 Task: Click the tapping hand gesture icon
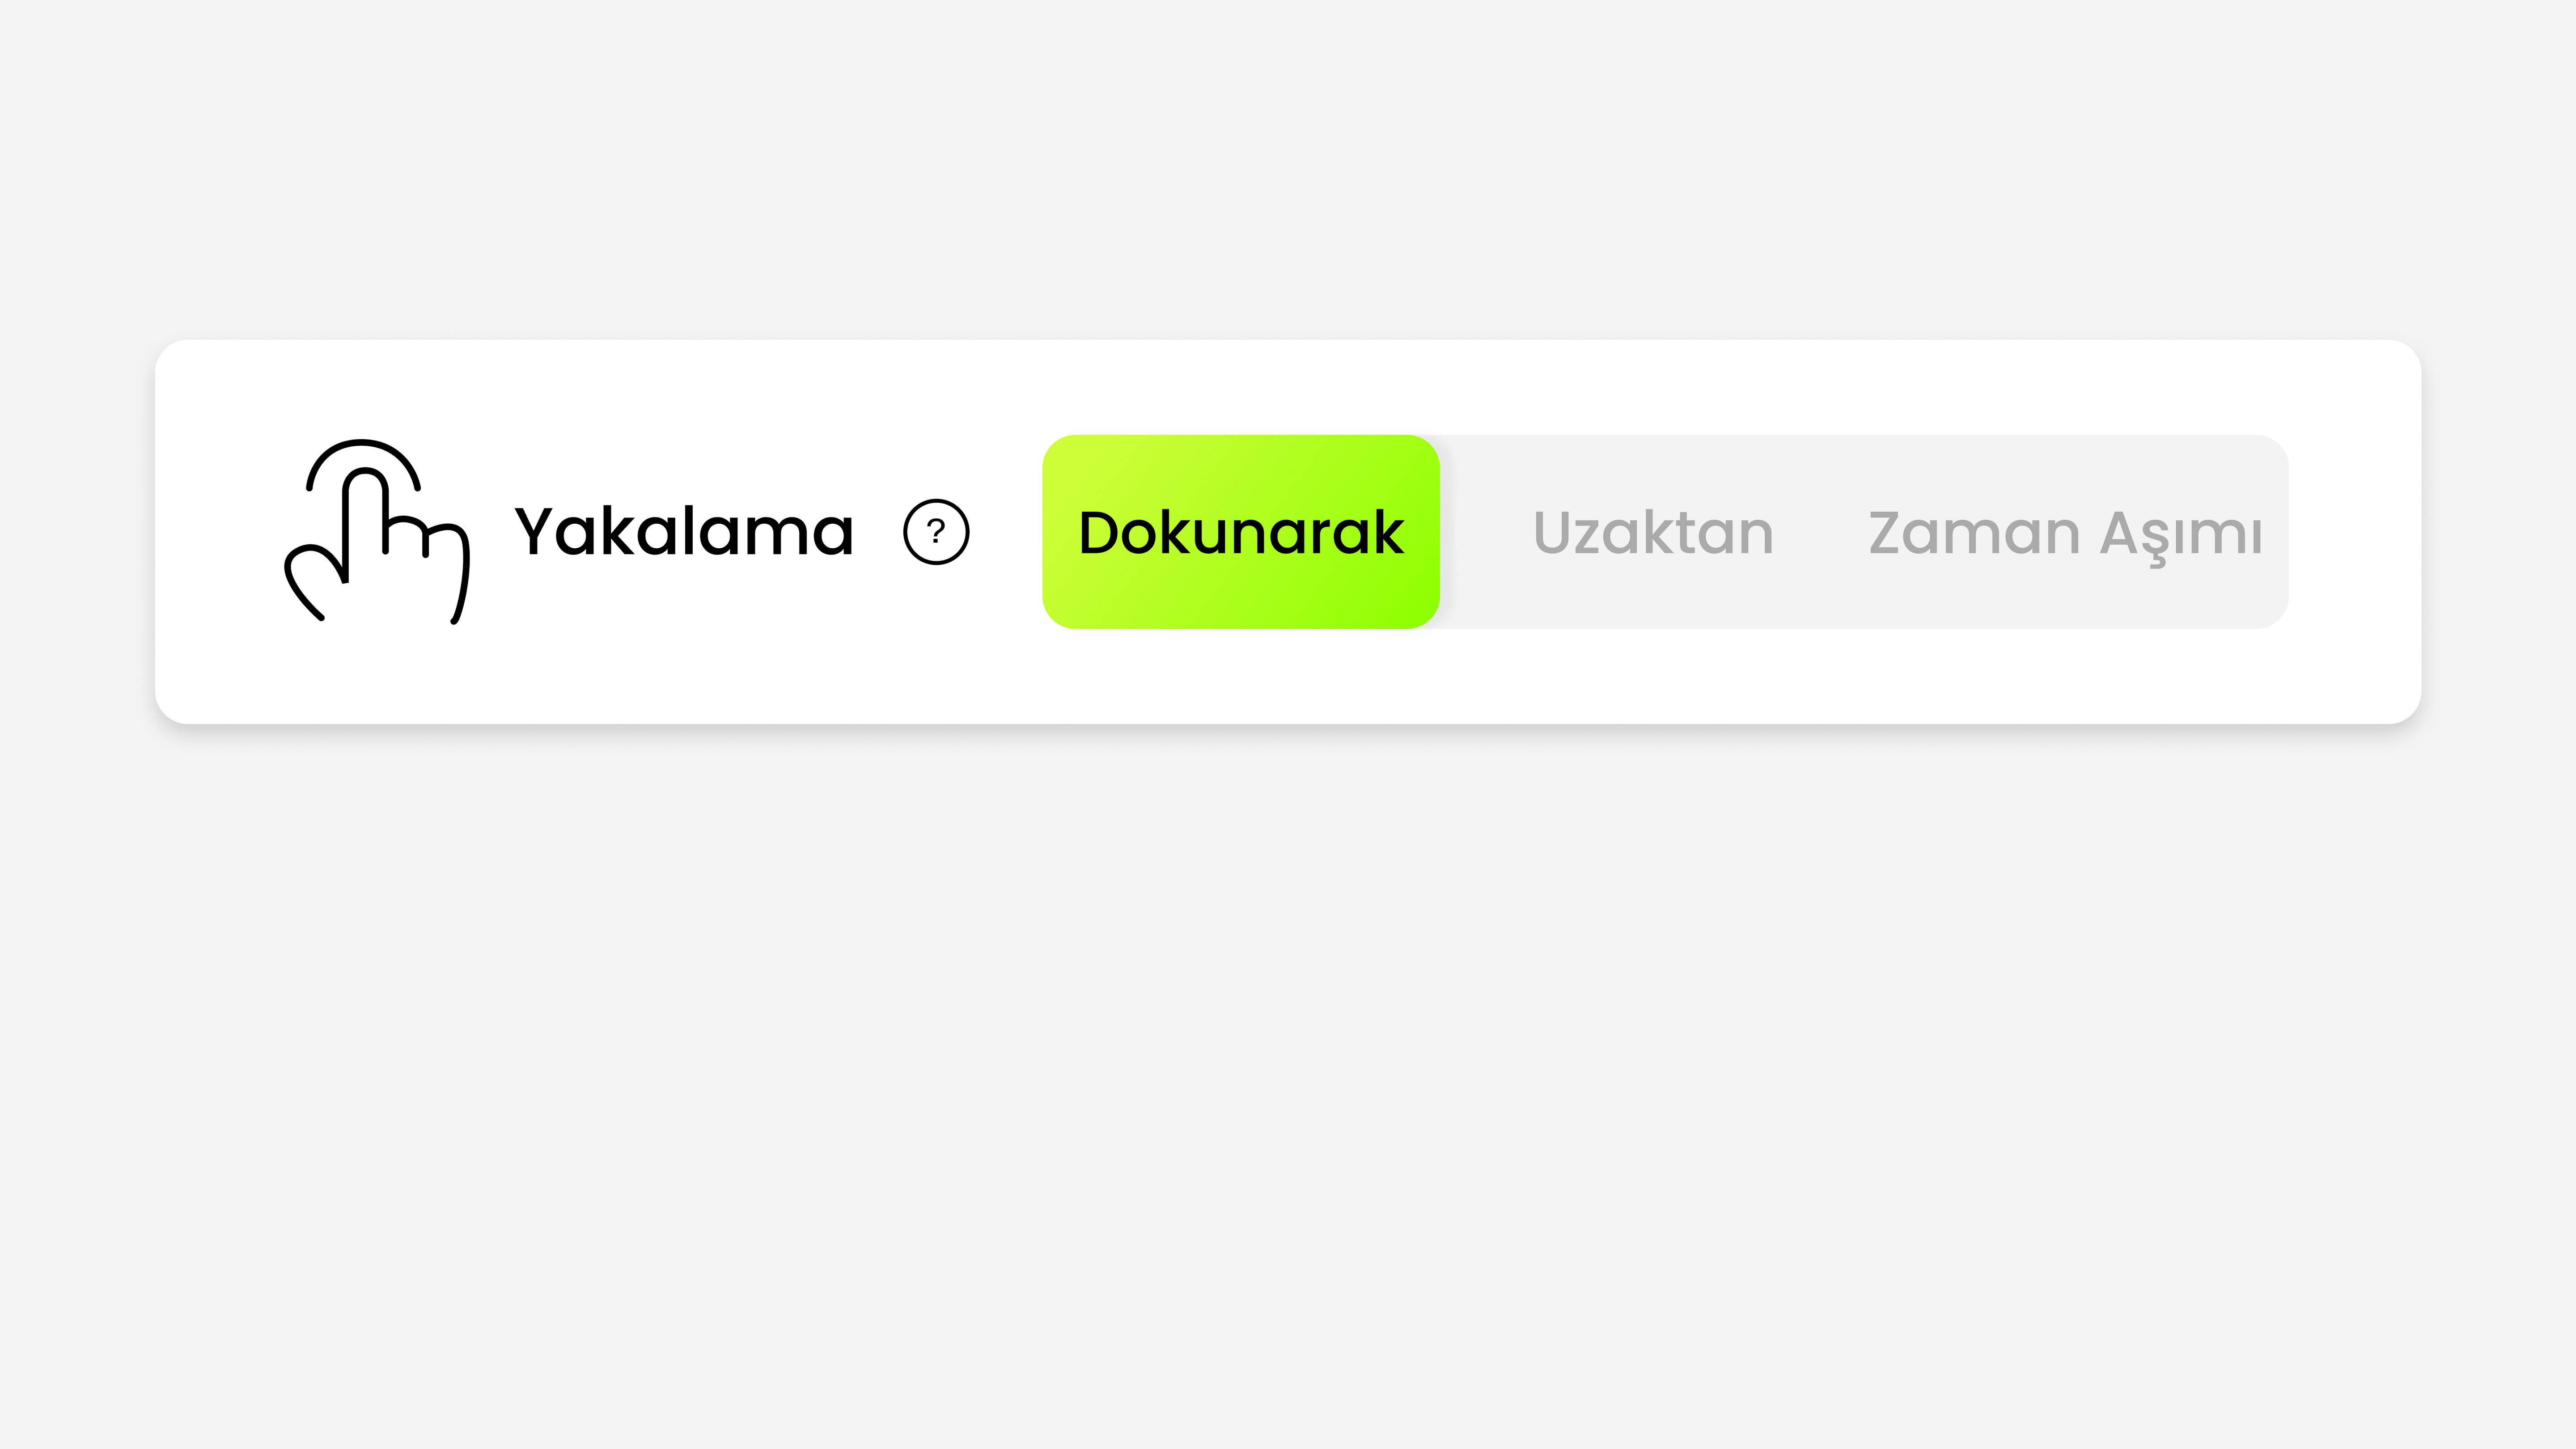377,531
